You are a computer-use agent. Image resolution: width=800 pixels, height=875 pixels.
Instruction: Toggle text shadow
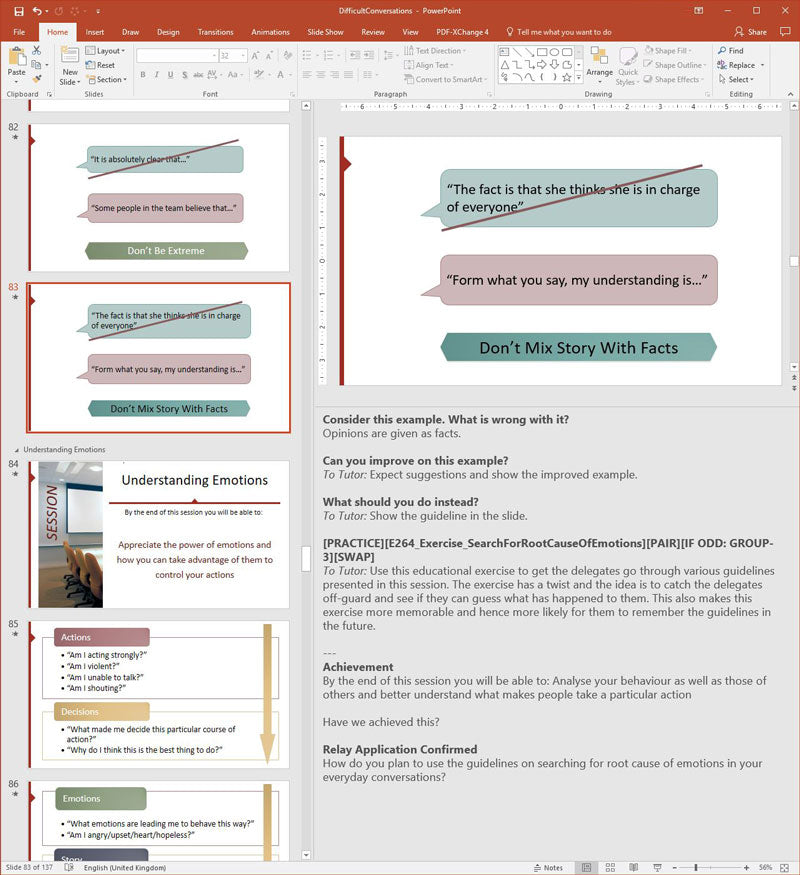184,75
